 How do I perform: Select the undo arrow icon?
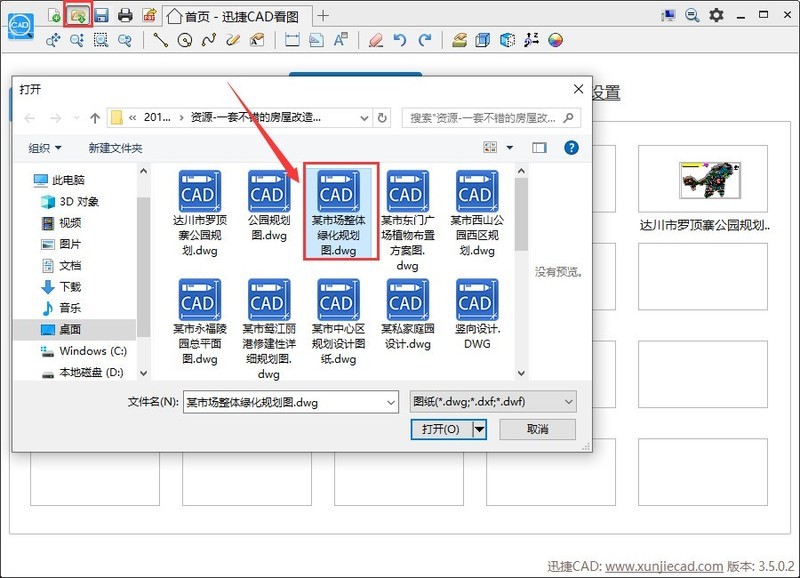point(400,40)
